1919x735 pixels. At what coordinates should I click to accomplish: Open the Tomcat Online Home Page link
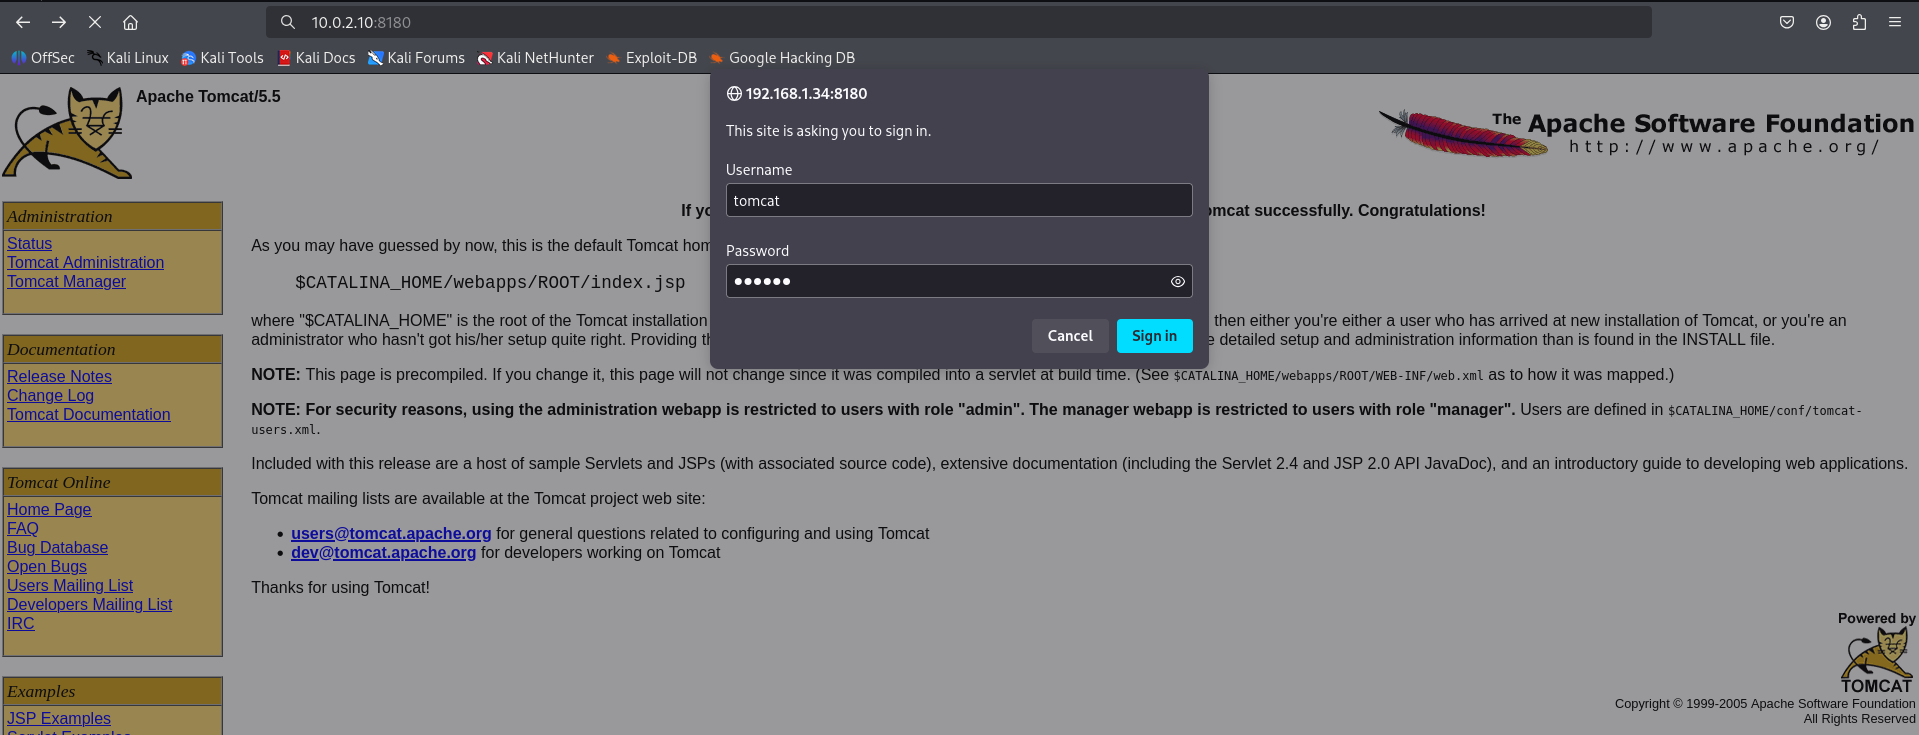49,509
